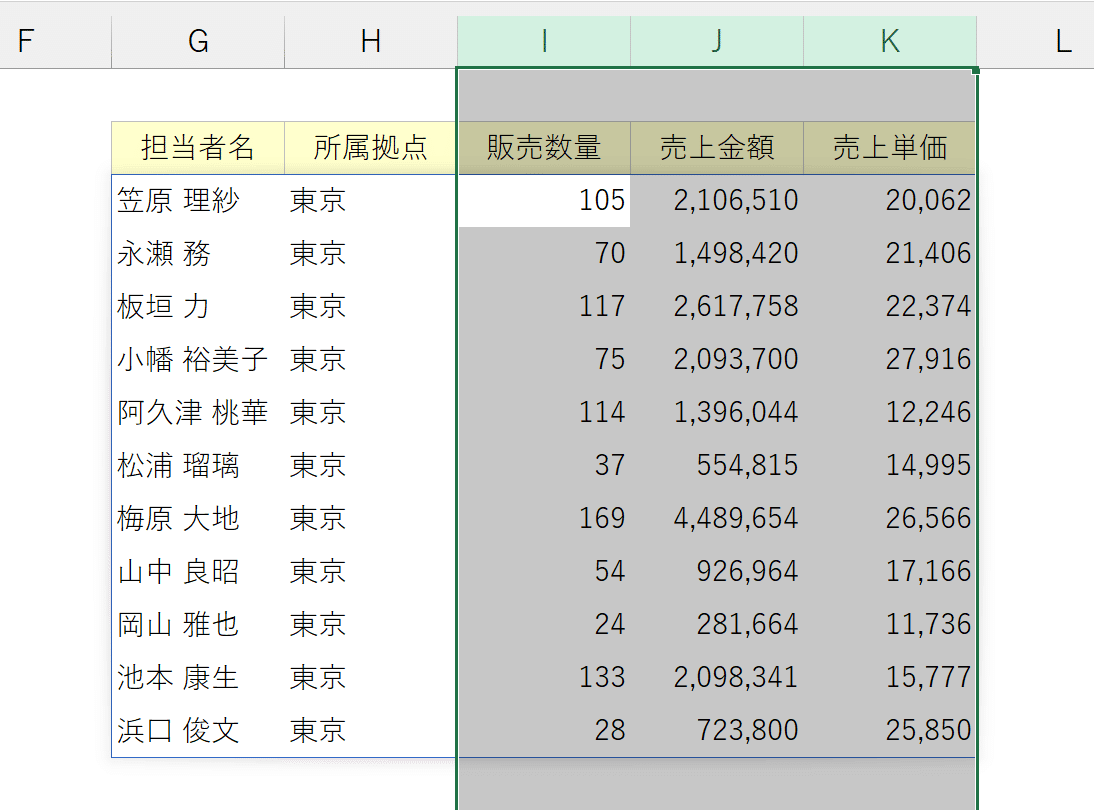Select sales quantity cell 75
Viewport: 1094px width, 810px height.
tap(544, 359)
